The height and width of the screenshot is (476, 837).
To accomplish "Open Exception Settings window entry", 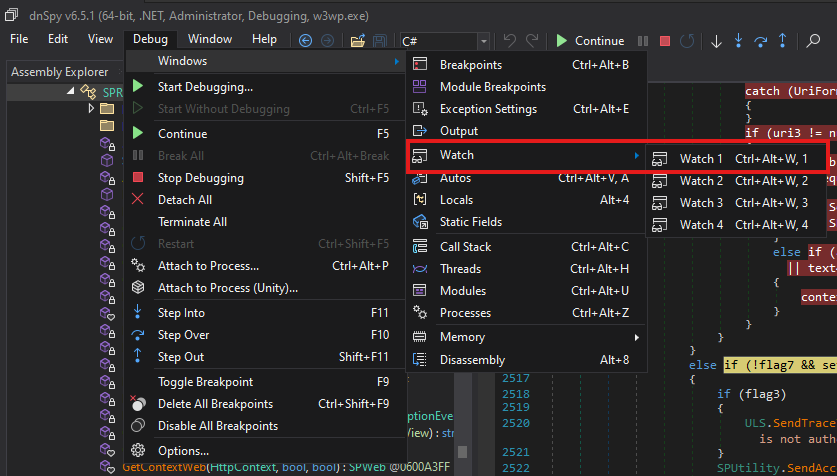I will coord(526,109).
